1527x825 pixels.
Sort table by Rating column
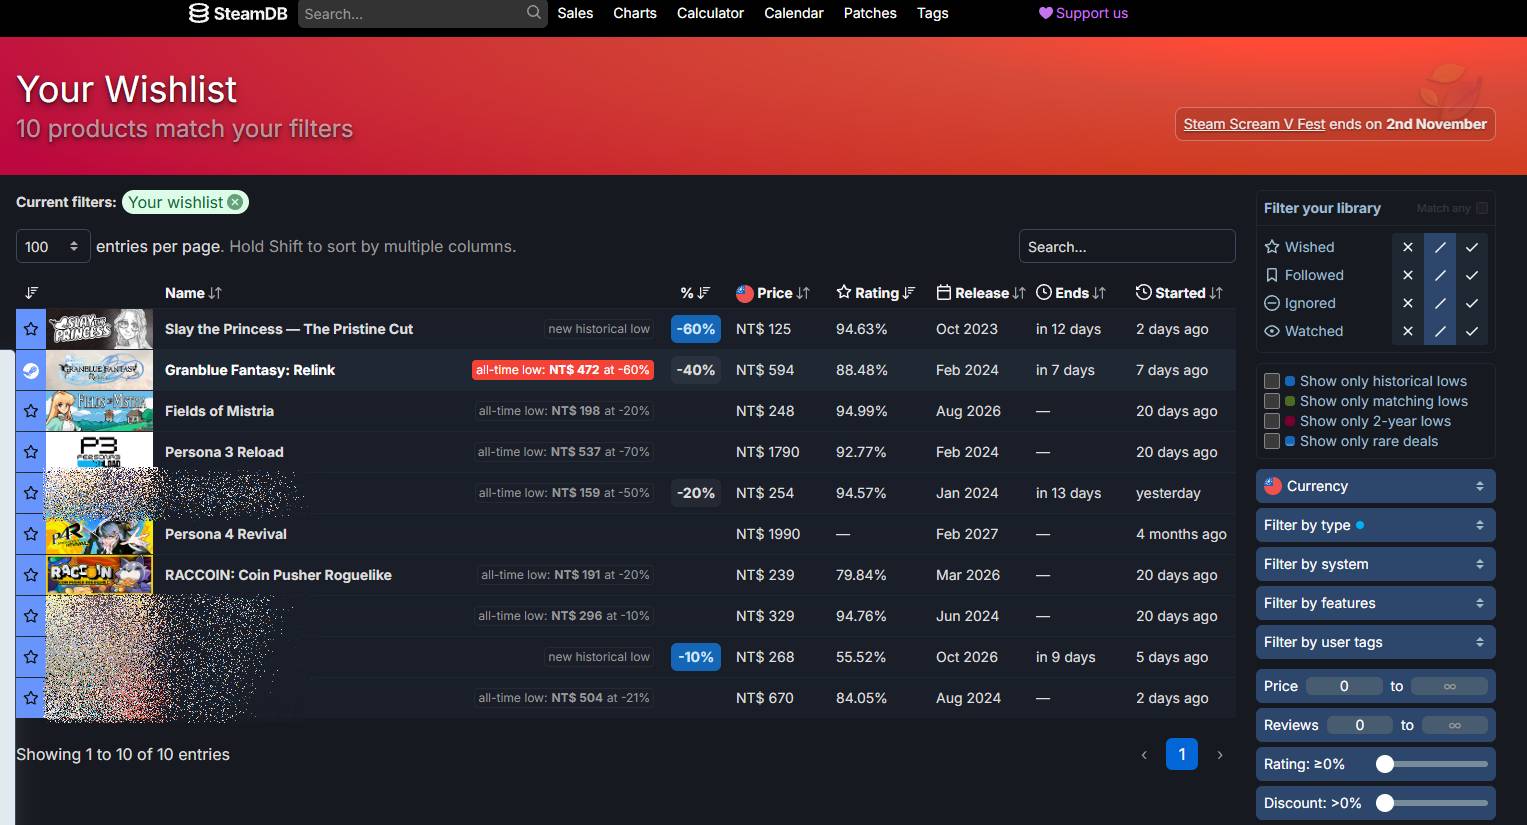click(x=876, y=293)
